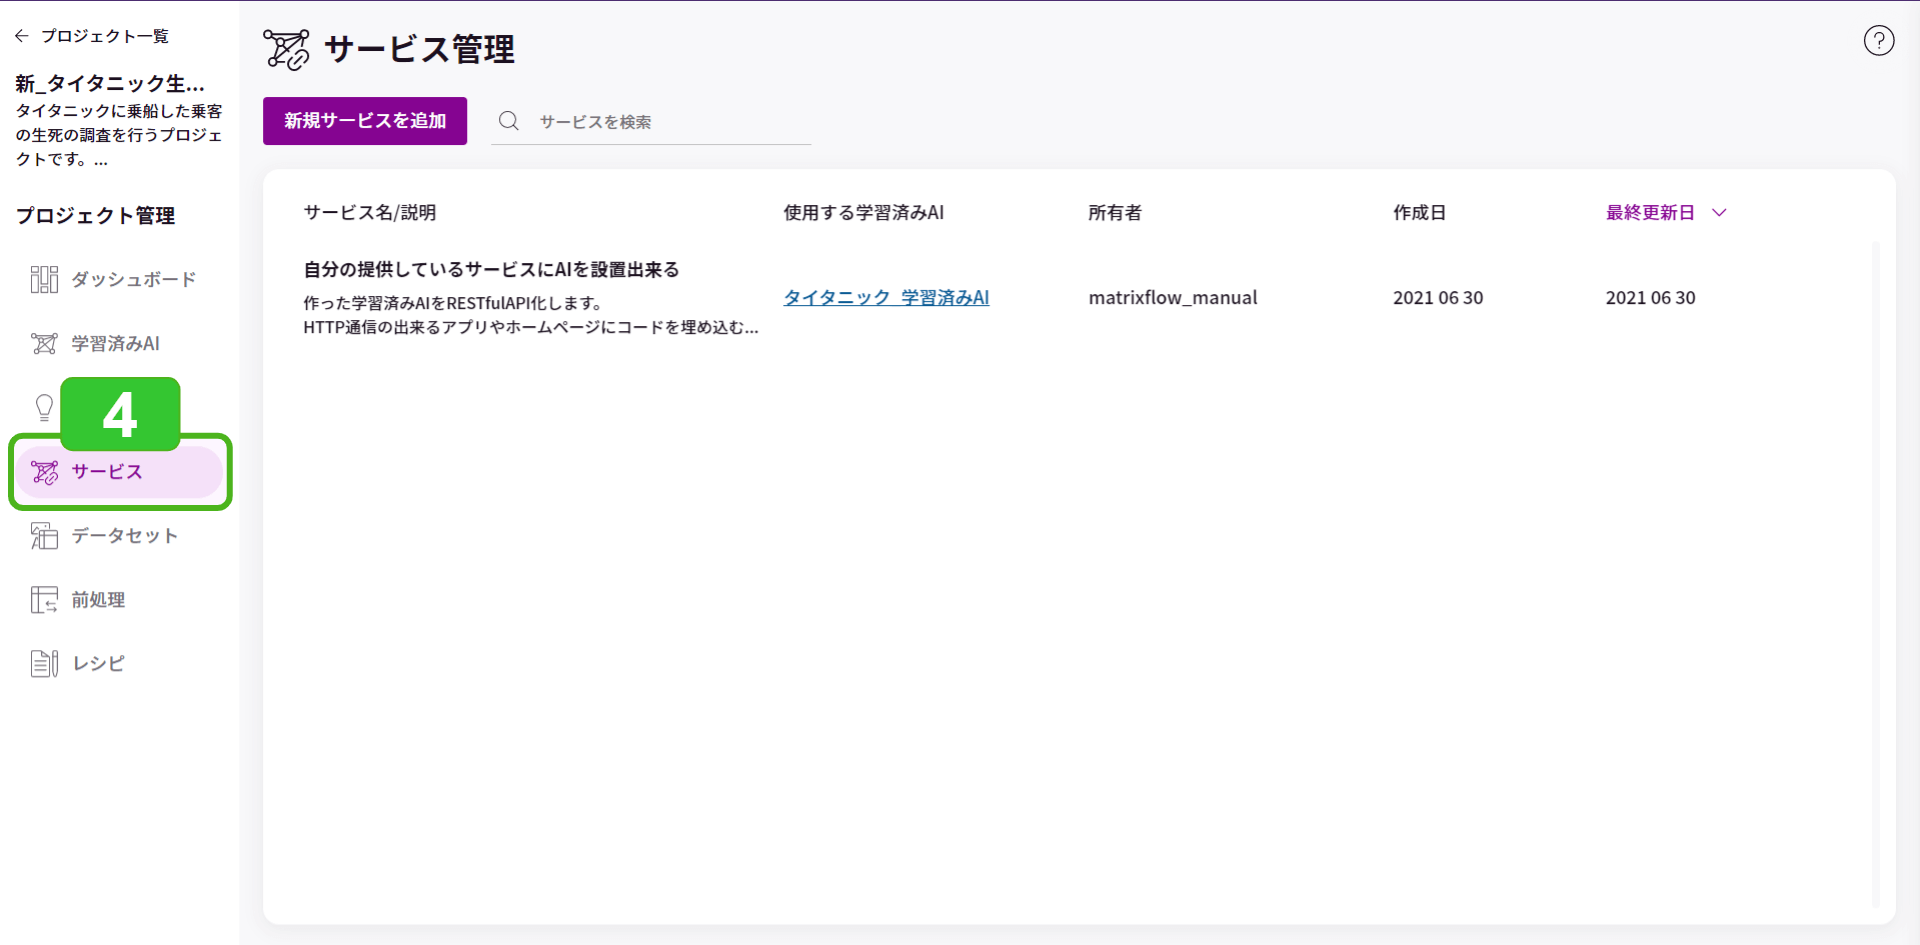Viewport: 1920px width, 945px height.
Task: Click the Service Management header icon
Action: pos(287,49)
